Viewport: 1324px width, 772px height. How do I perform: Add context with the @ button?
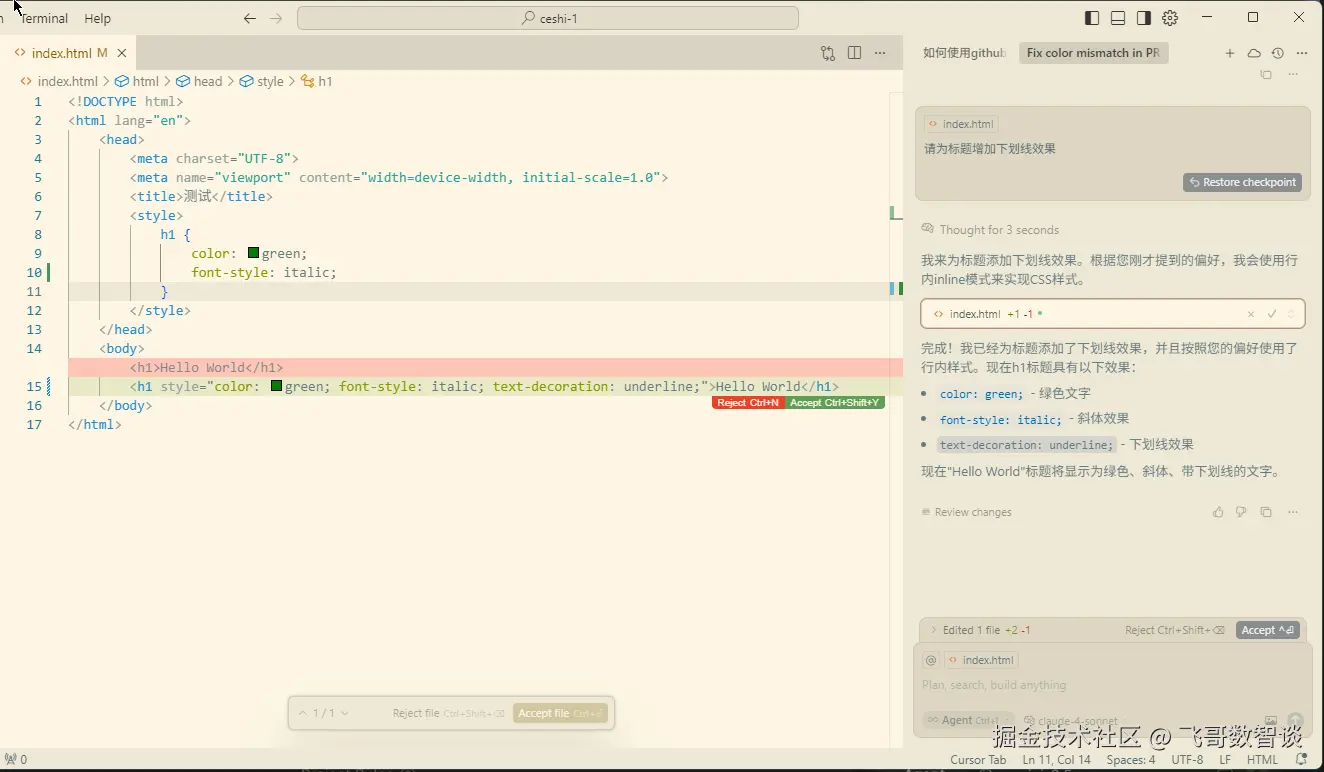pos(931,660)
